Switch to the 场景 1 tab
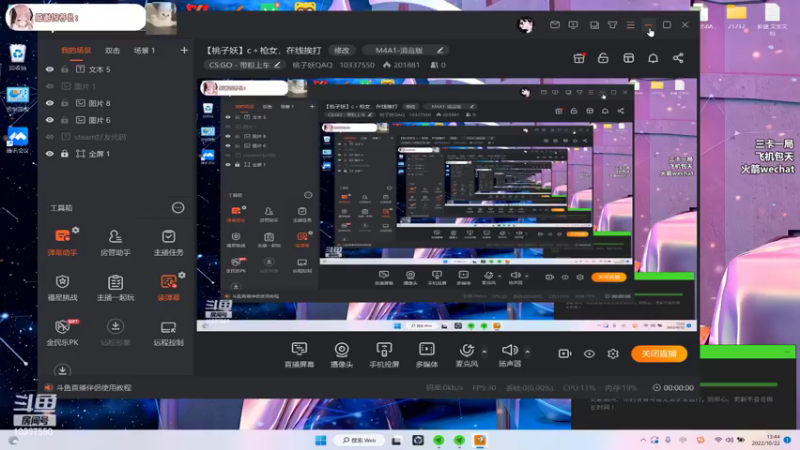 (144, 51)
